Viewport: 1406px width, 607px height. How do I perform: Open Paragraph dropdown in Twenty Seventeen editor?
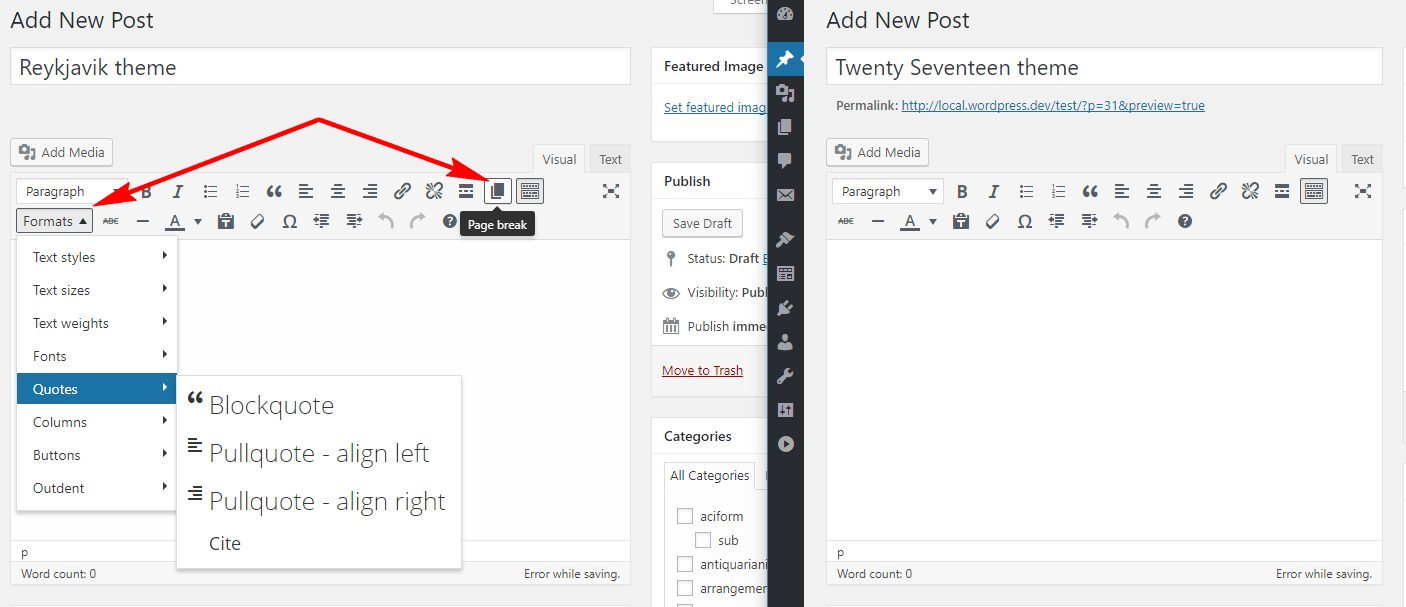888,191
